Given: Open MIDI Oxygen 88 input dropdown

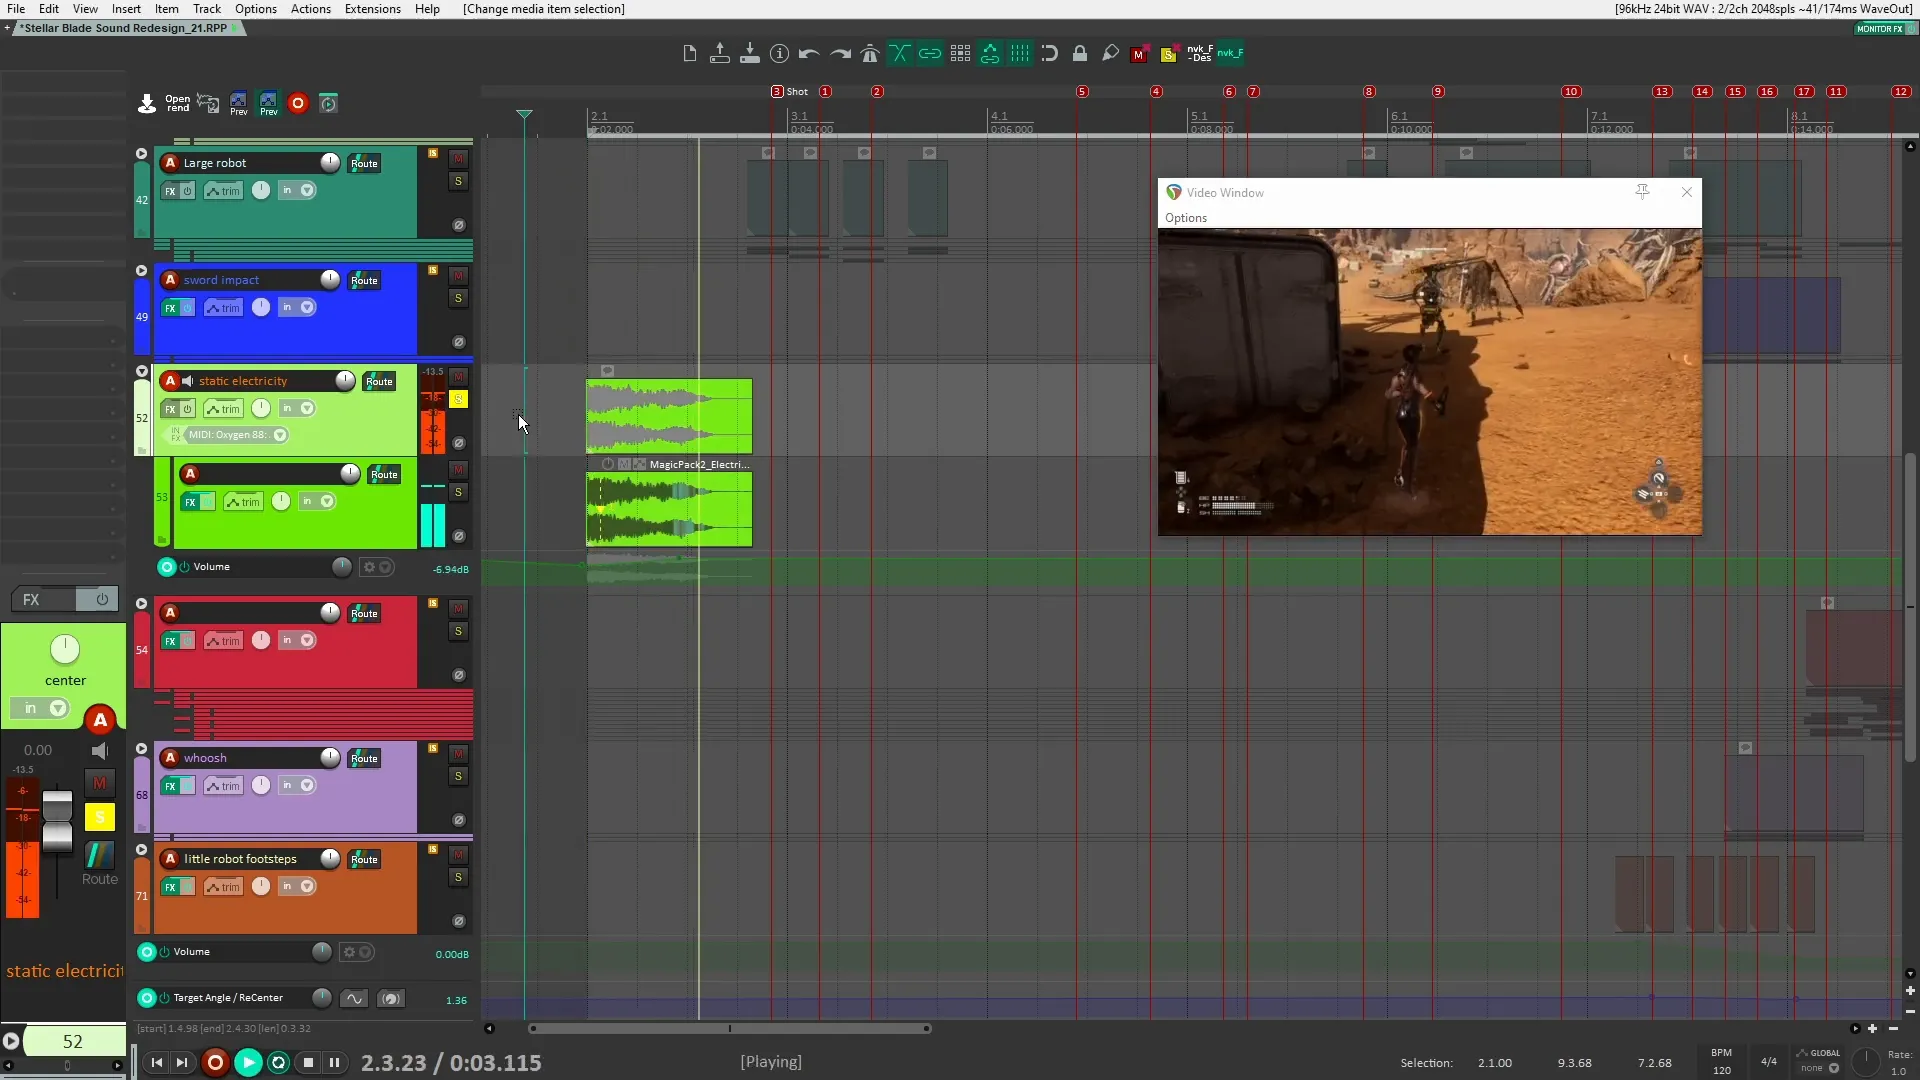Looking at the screenshot, I should click(x=280, y=435).
